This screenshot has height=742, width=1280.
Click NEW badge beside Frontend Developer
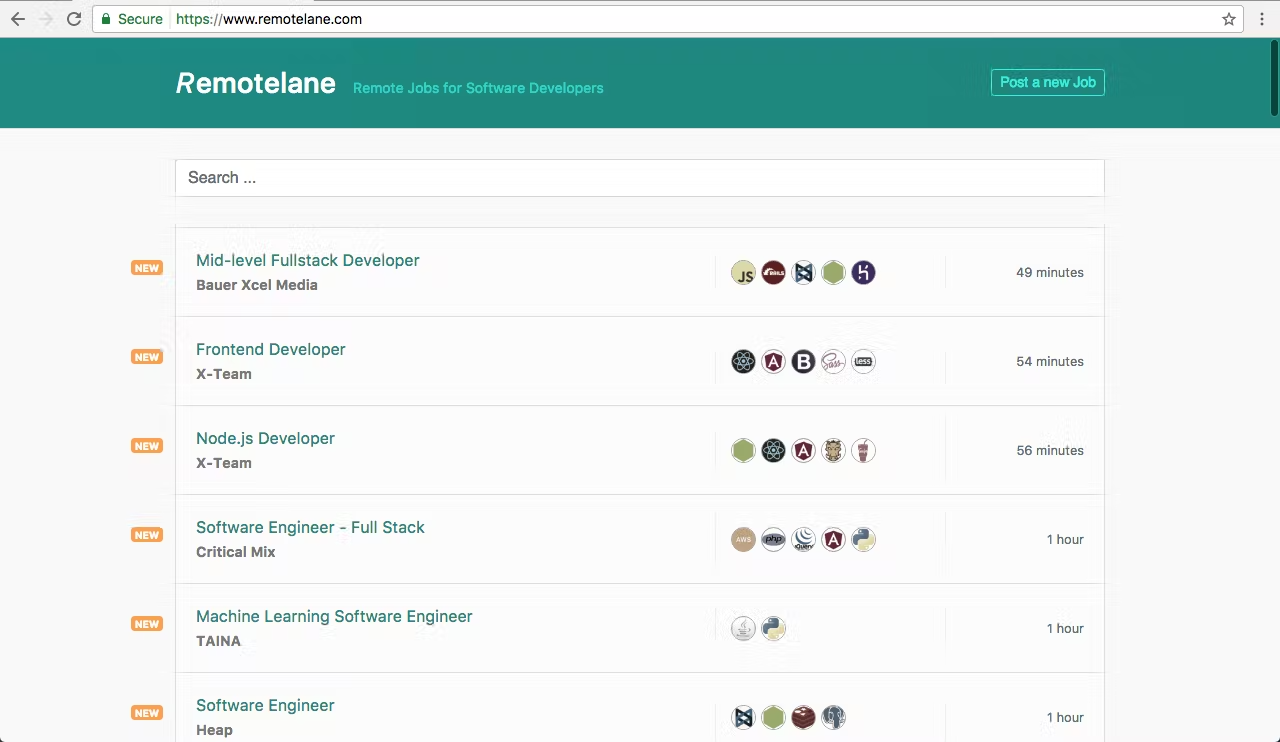tap(147, 357)
